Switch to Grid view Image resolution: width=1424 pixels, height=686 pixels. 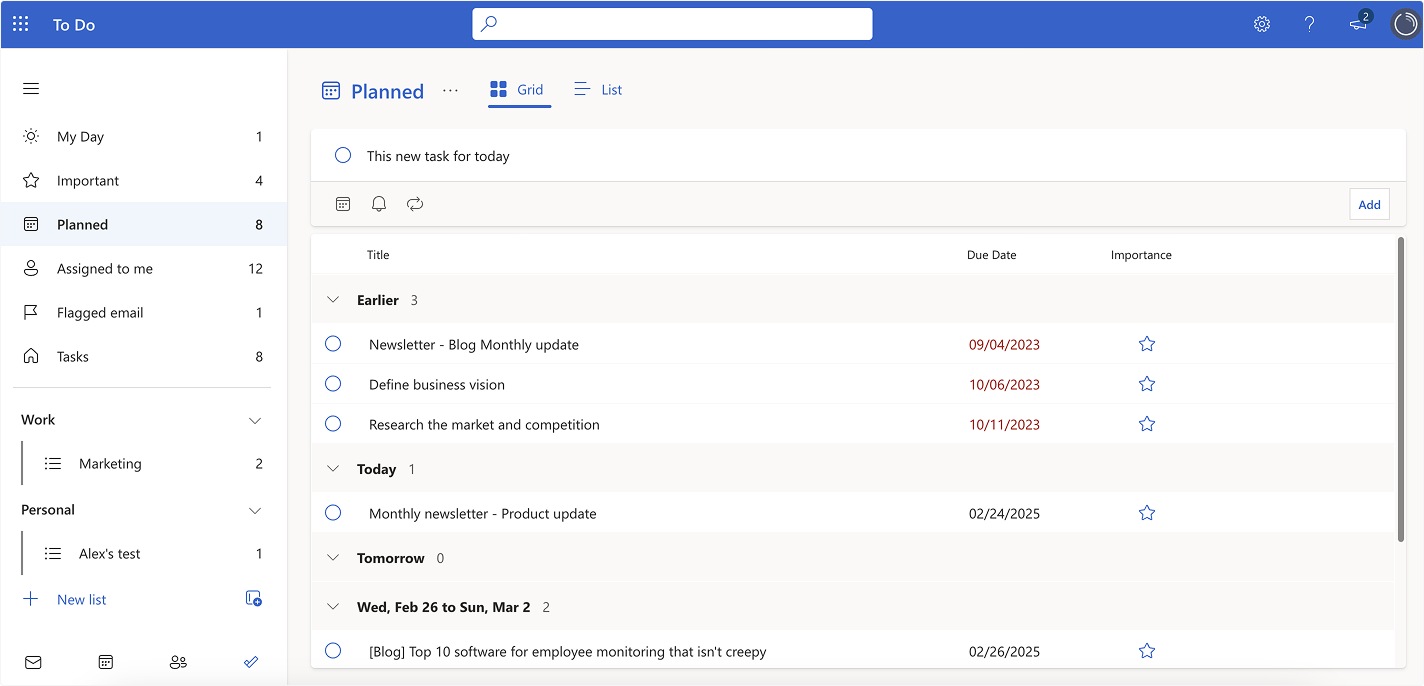click(x=518, y=89)
